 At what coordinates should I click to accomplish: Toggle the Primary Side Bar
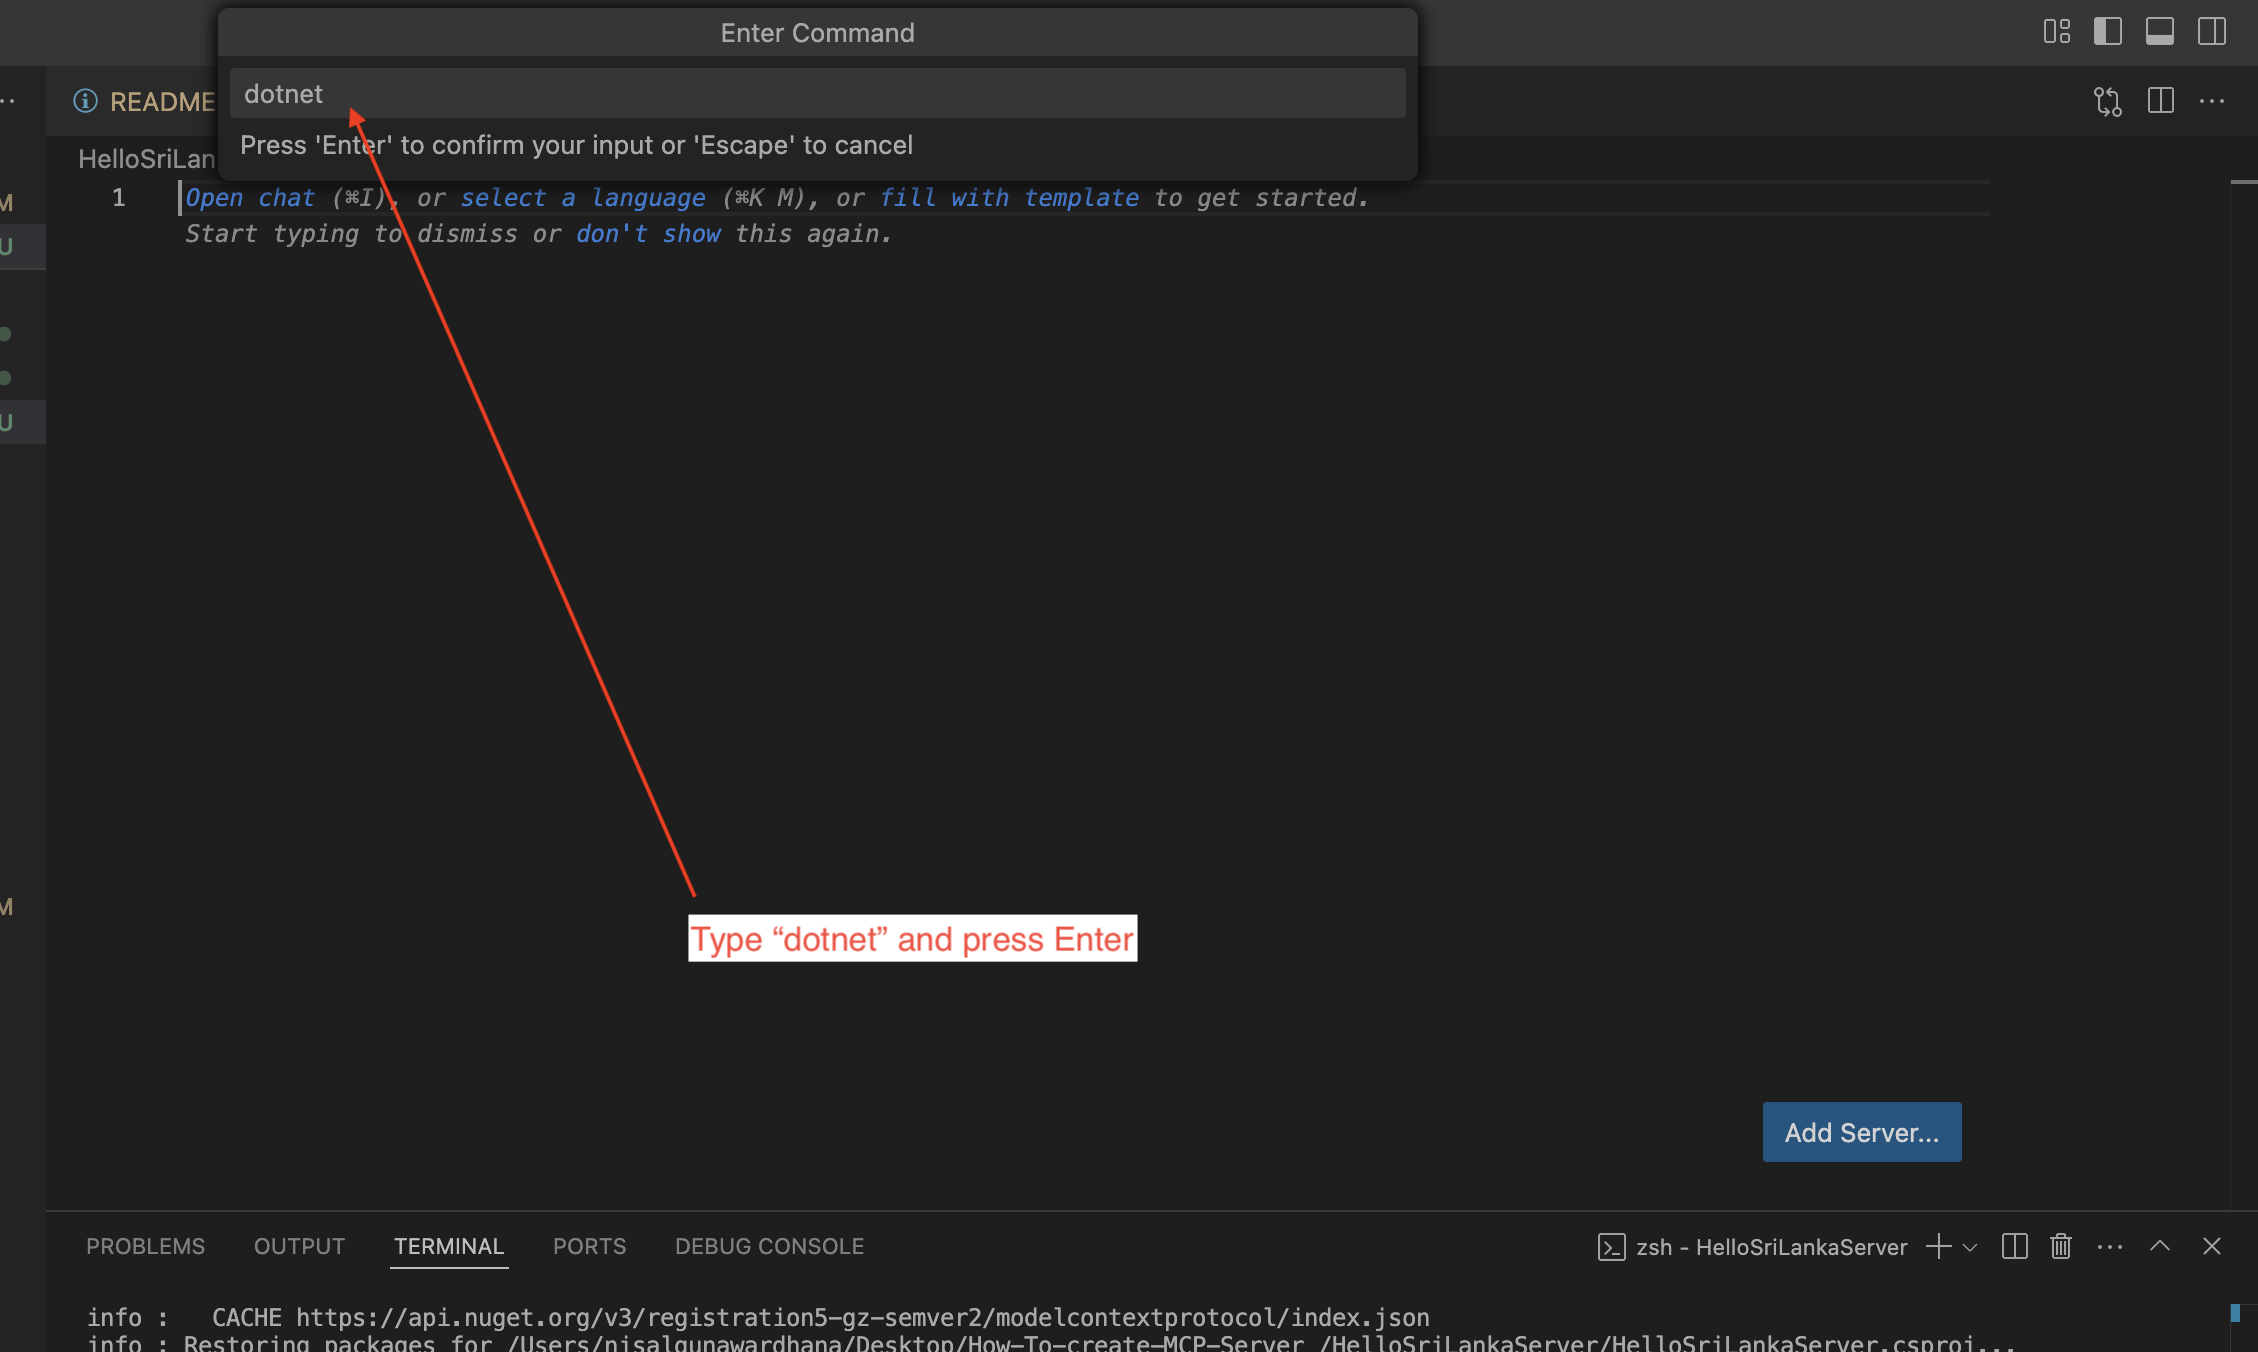tap(2107, 31)
